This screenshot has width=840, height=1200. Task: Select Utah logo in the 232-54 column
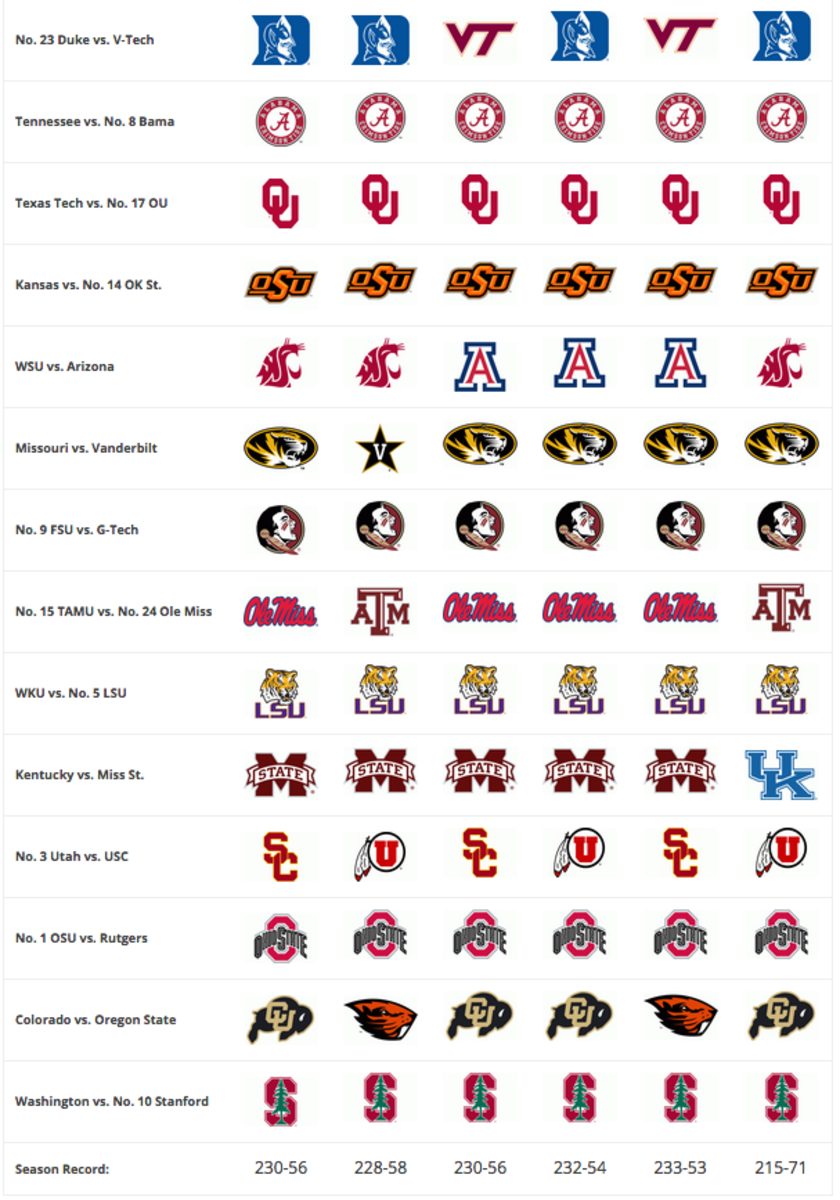pos(580,856)
